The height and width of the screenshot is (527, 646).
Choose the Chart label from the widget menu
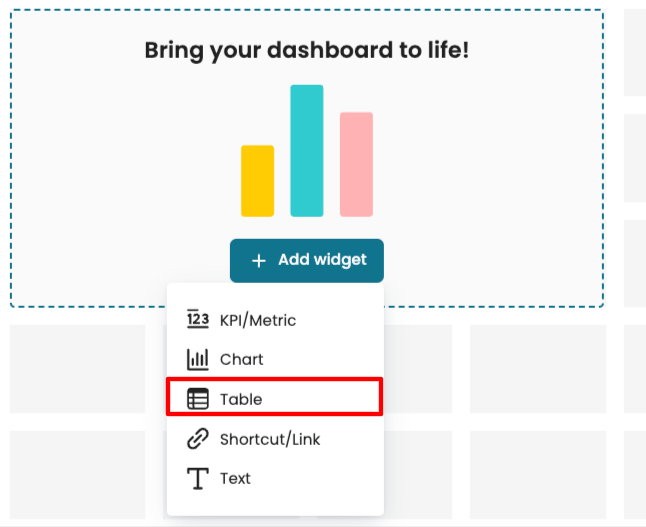coord(242,359)
